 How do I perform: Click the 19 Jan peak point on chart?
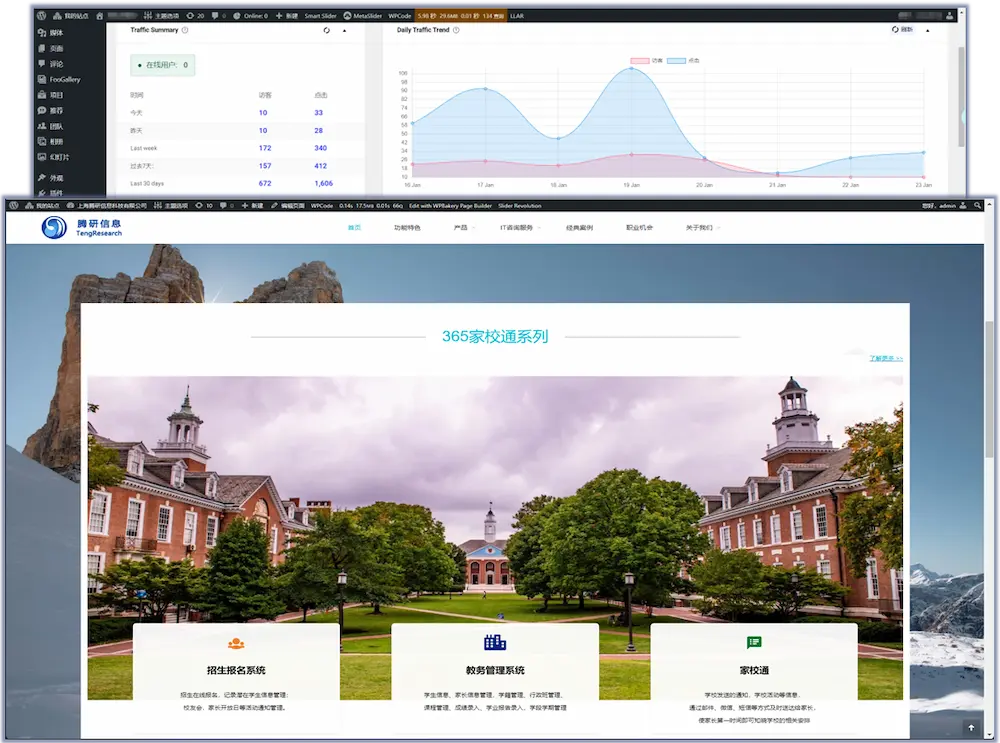(631, 69)
